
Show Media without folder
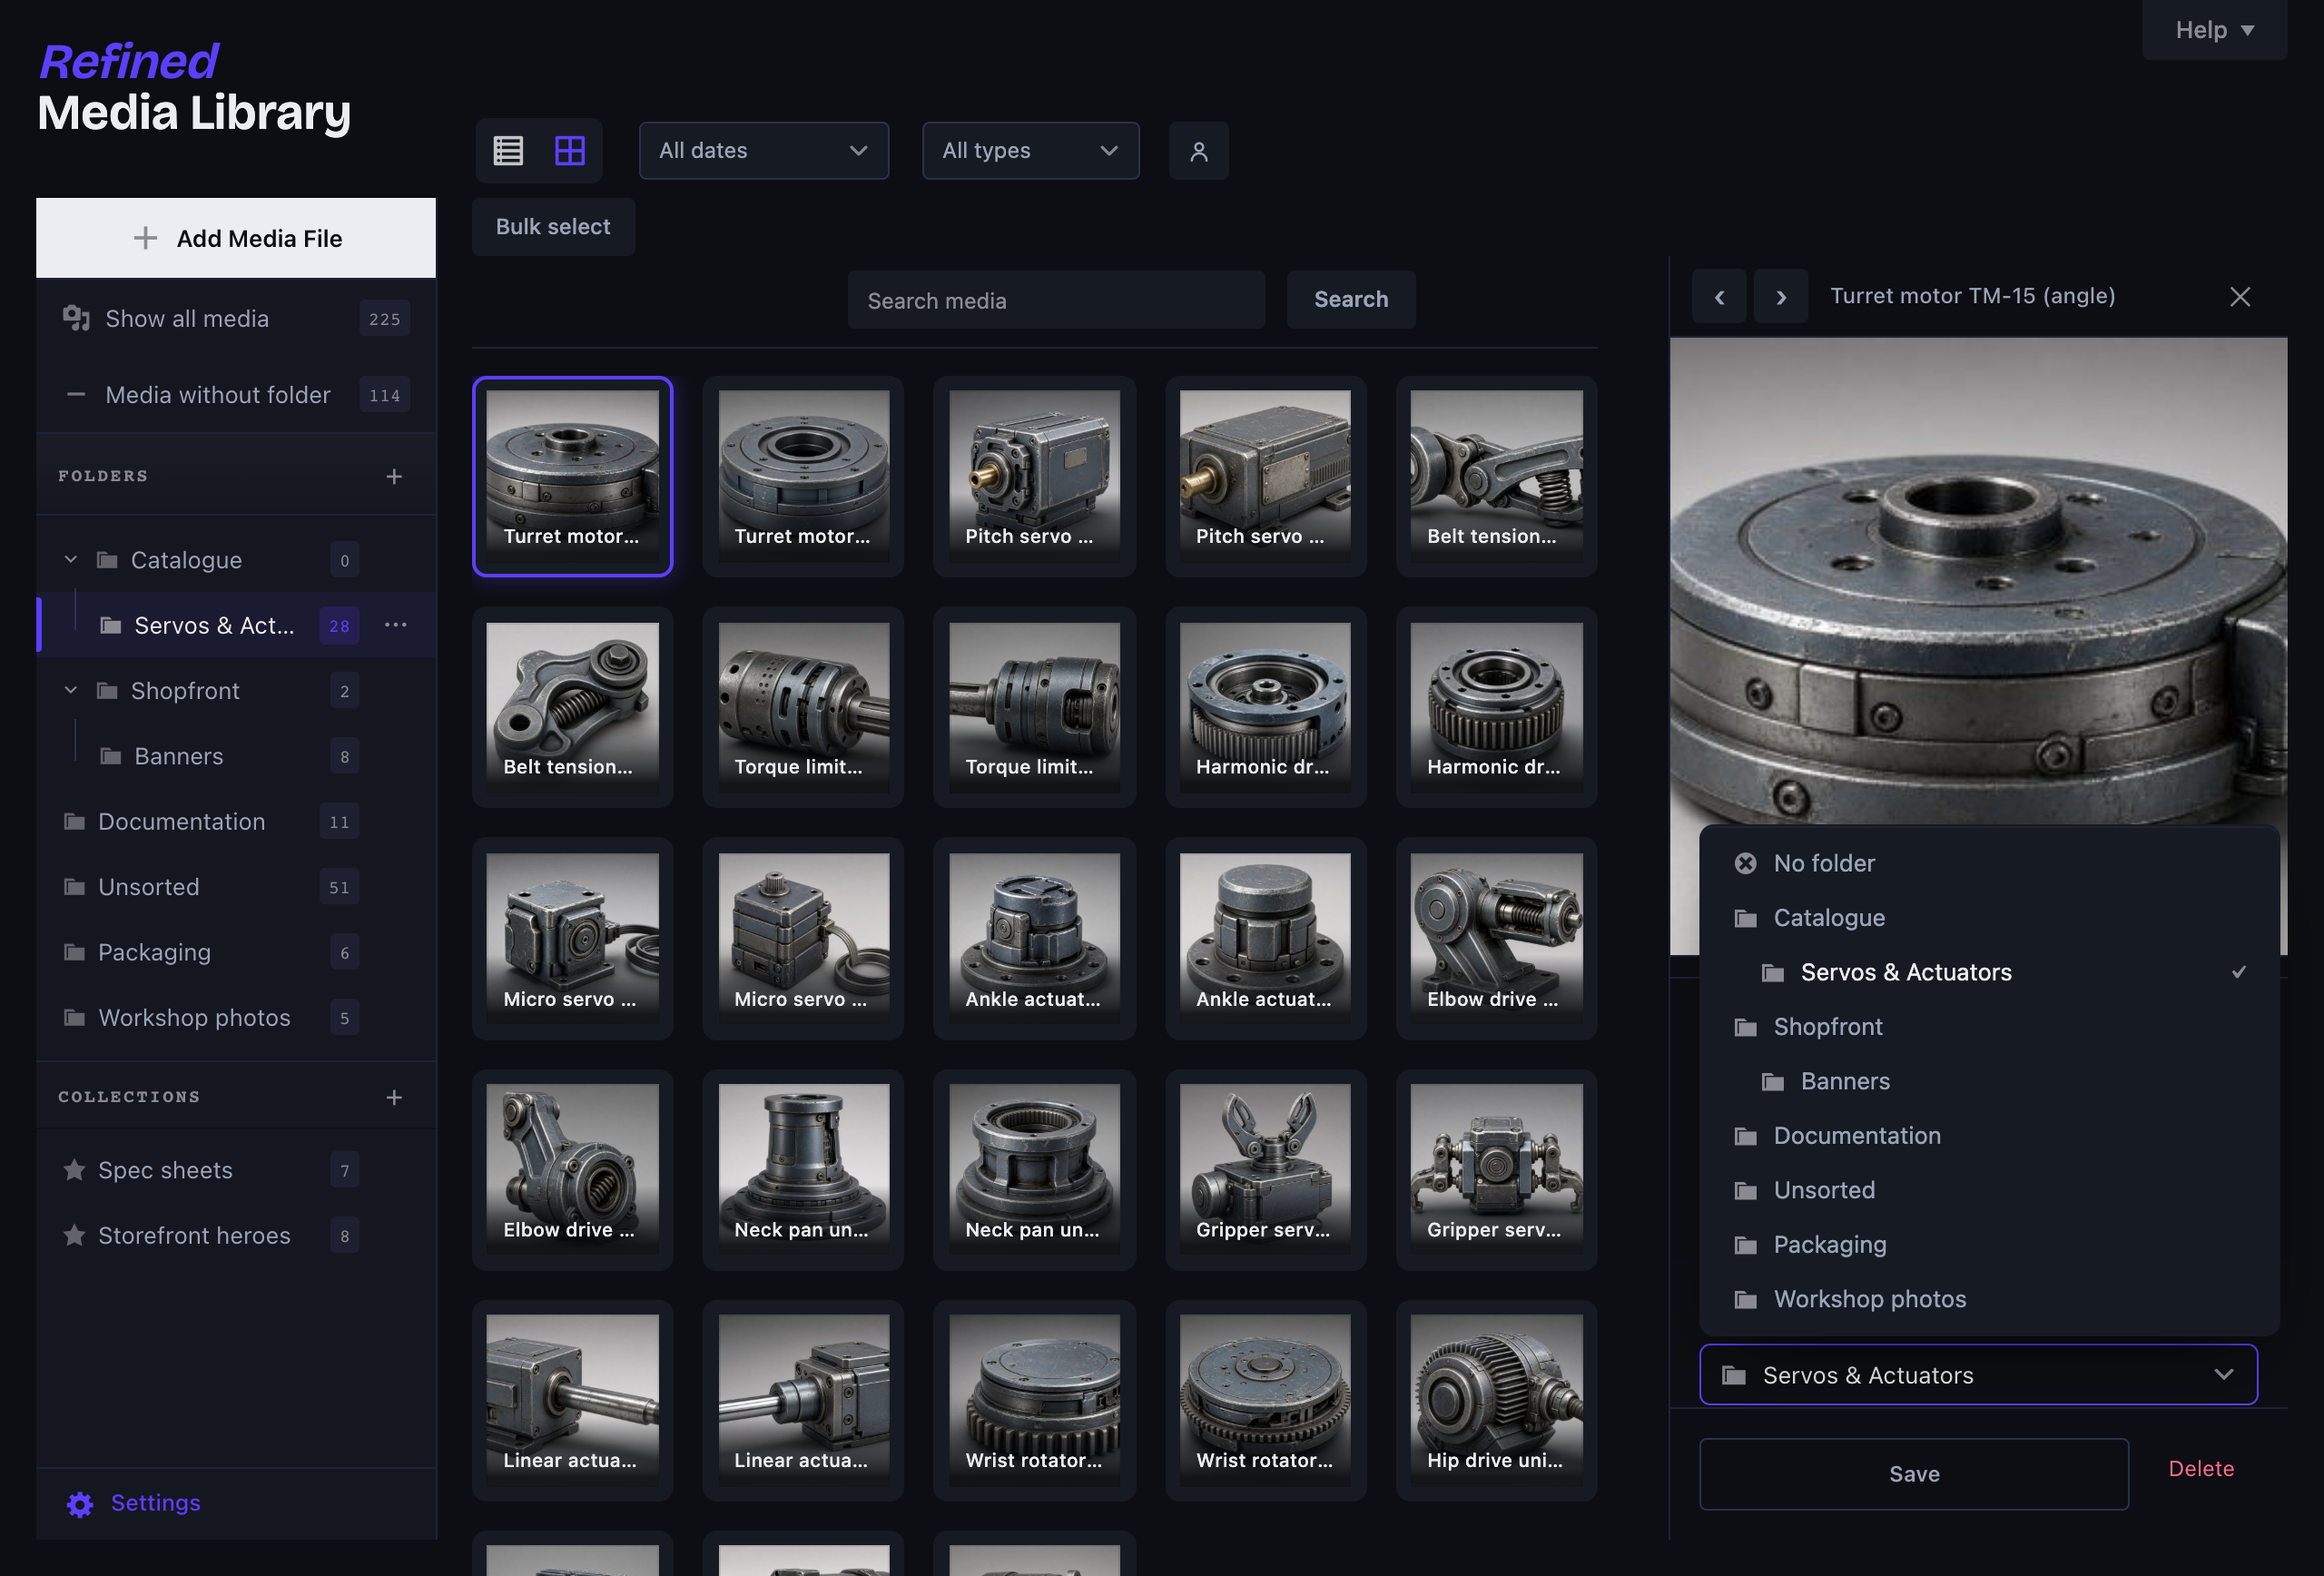[x=236, y=395]
